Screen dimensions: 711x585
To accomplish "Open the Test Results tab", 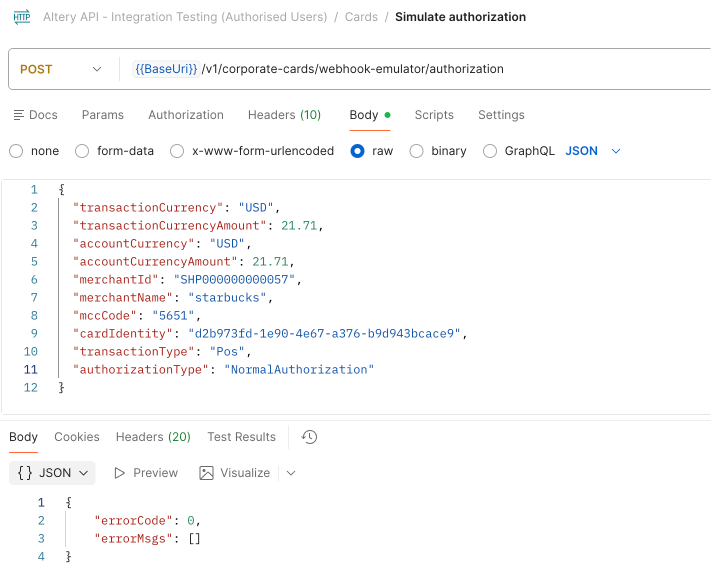I will click(241, 437).
